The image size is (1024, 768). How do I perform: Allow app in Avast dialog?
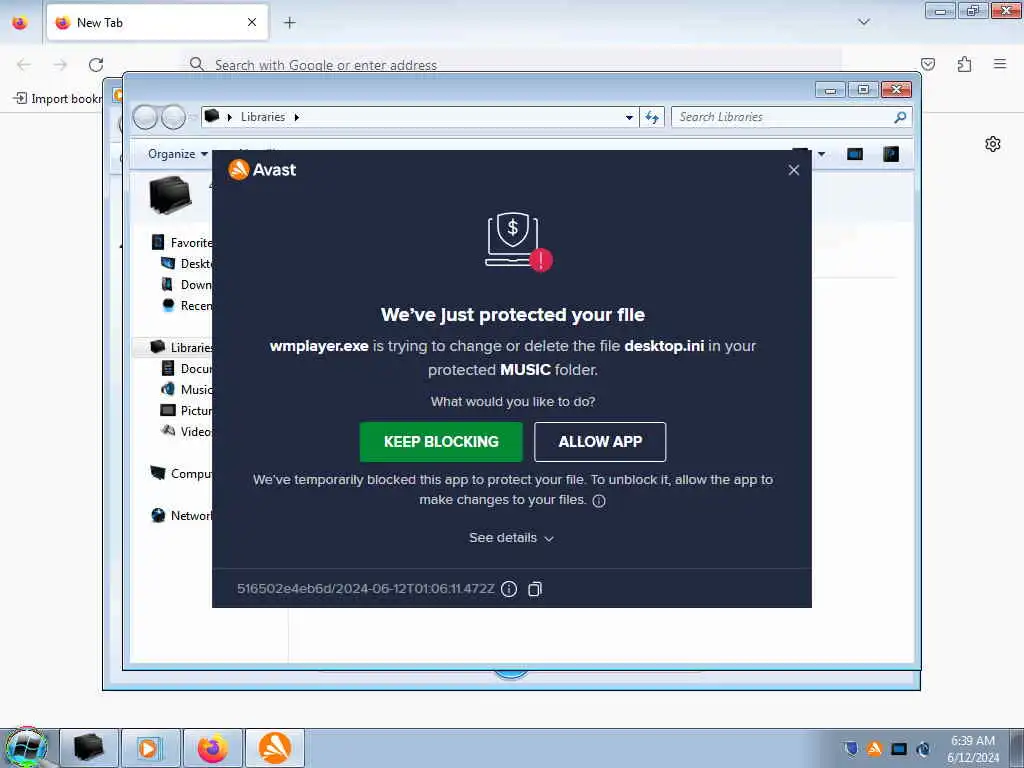(x=600, y=442)
